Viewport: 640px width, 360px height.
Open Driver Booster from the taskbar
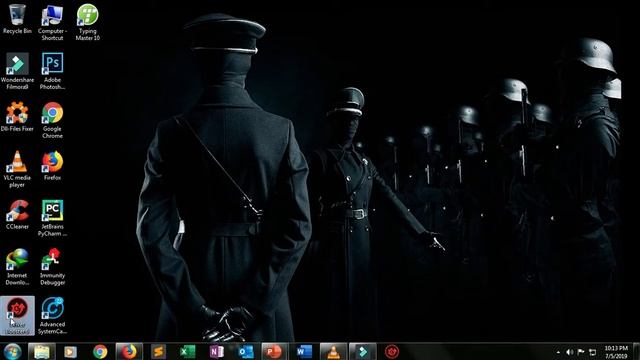tap(392, 351)
